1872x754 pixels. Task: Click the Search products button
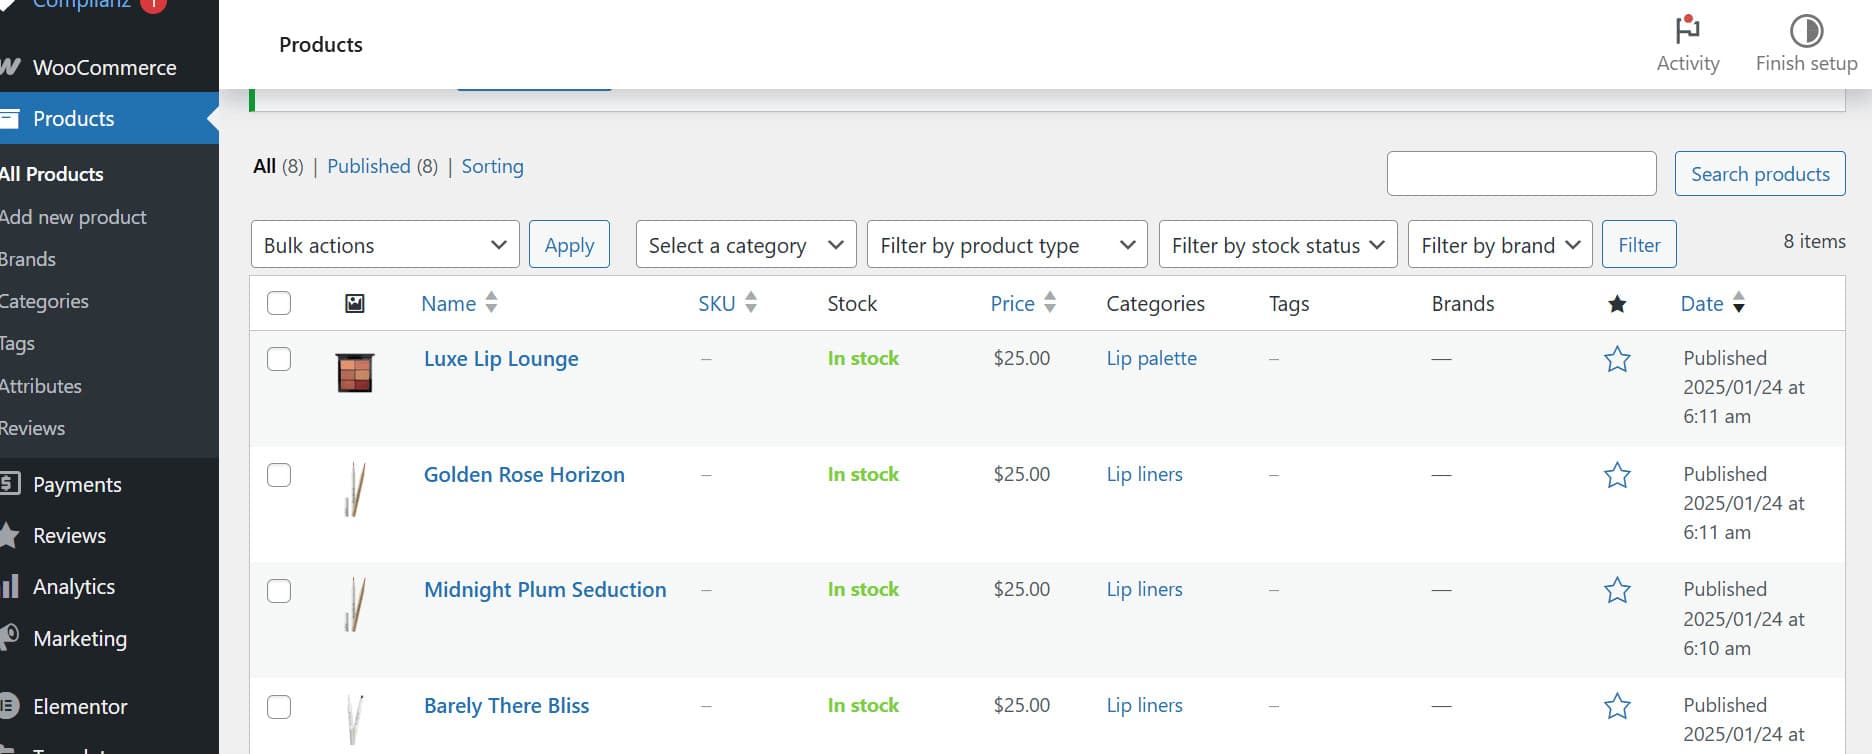pyautogui.click(x=1760, y=174)
